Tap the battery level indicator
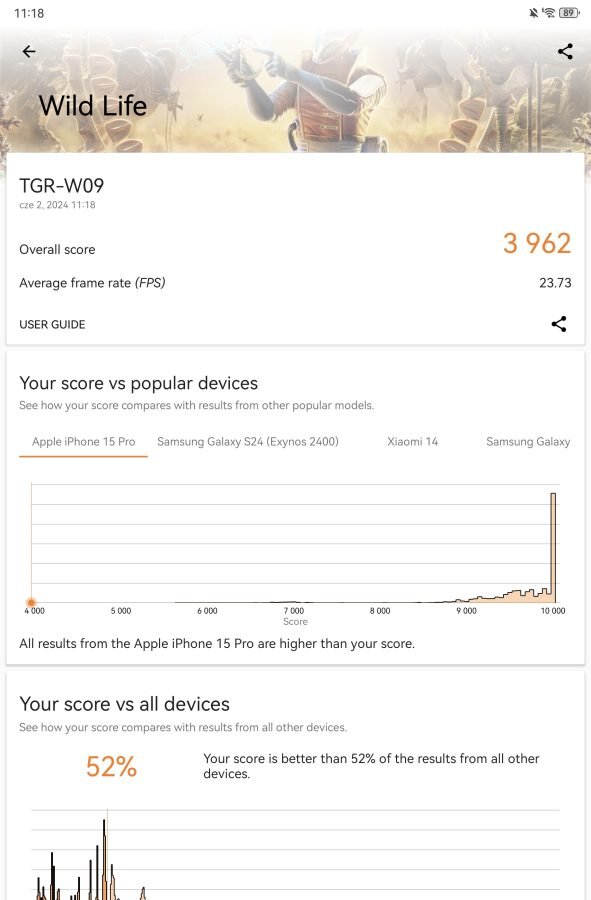Viewport: 591px width, 900px height. [x=569, y=13]
